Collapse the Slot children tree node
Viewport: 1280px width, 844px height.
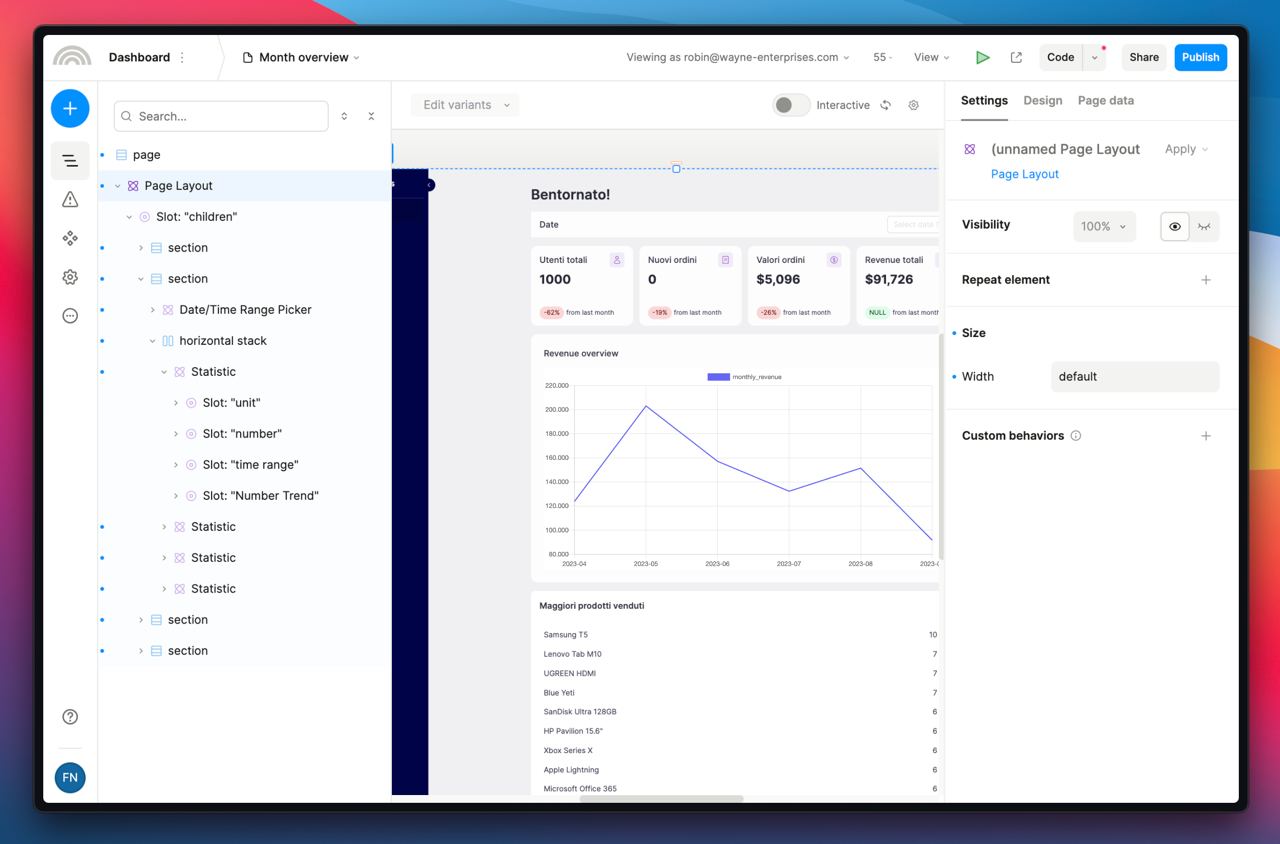[x=129, y=217]
